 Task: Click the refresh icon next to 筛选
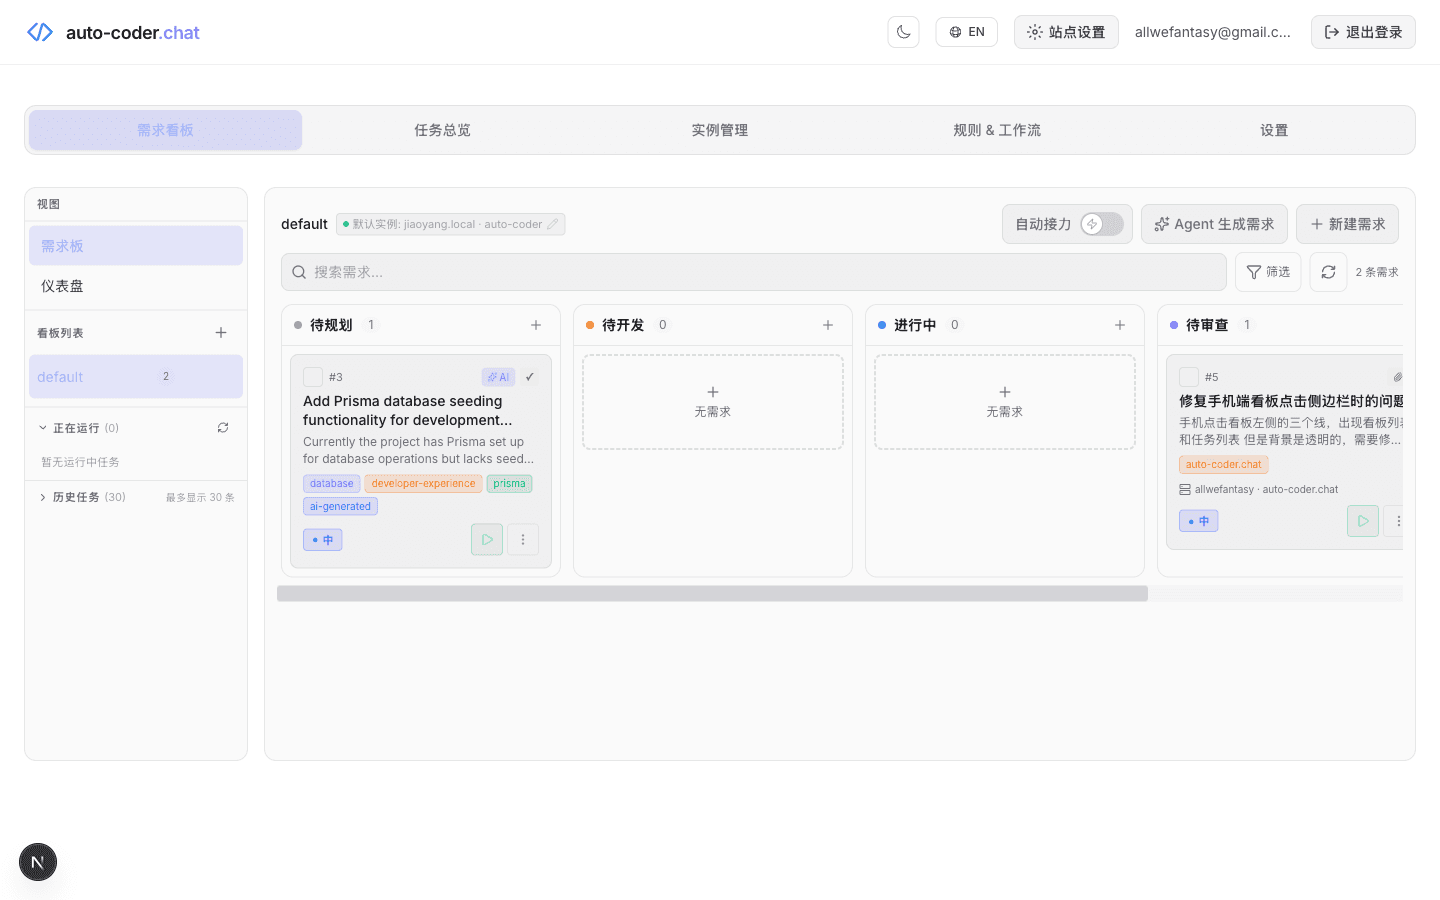pos(1328,271)
